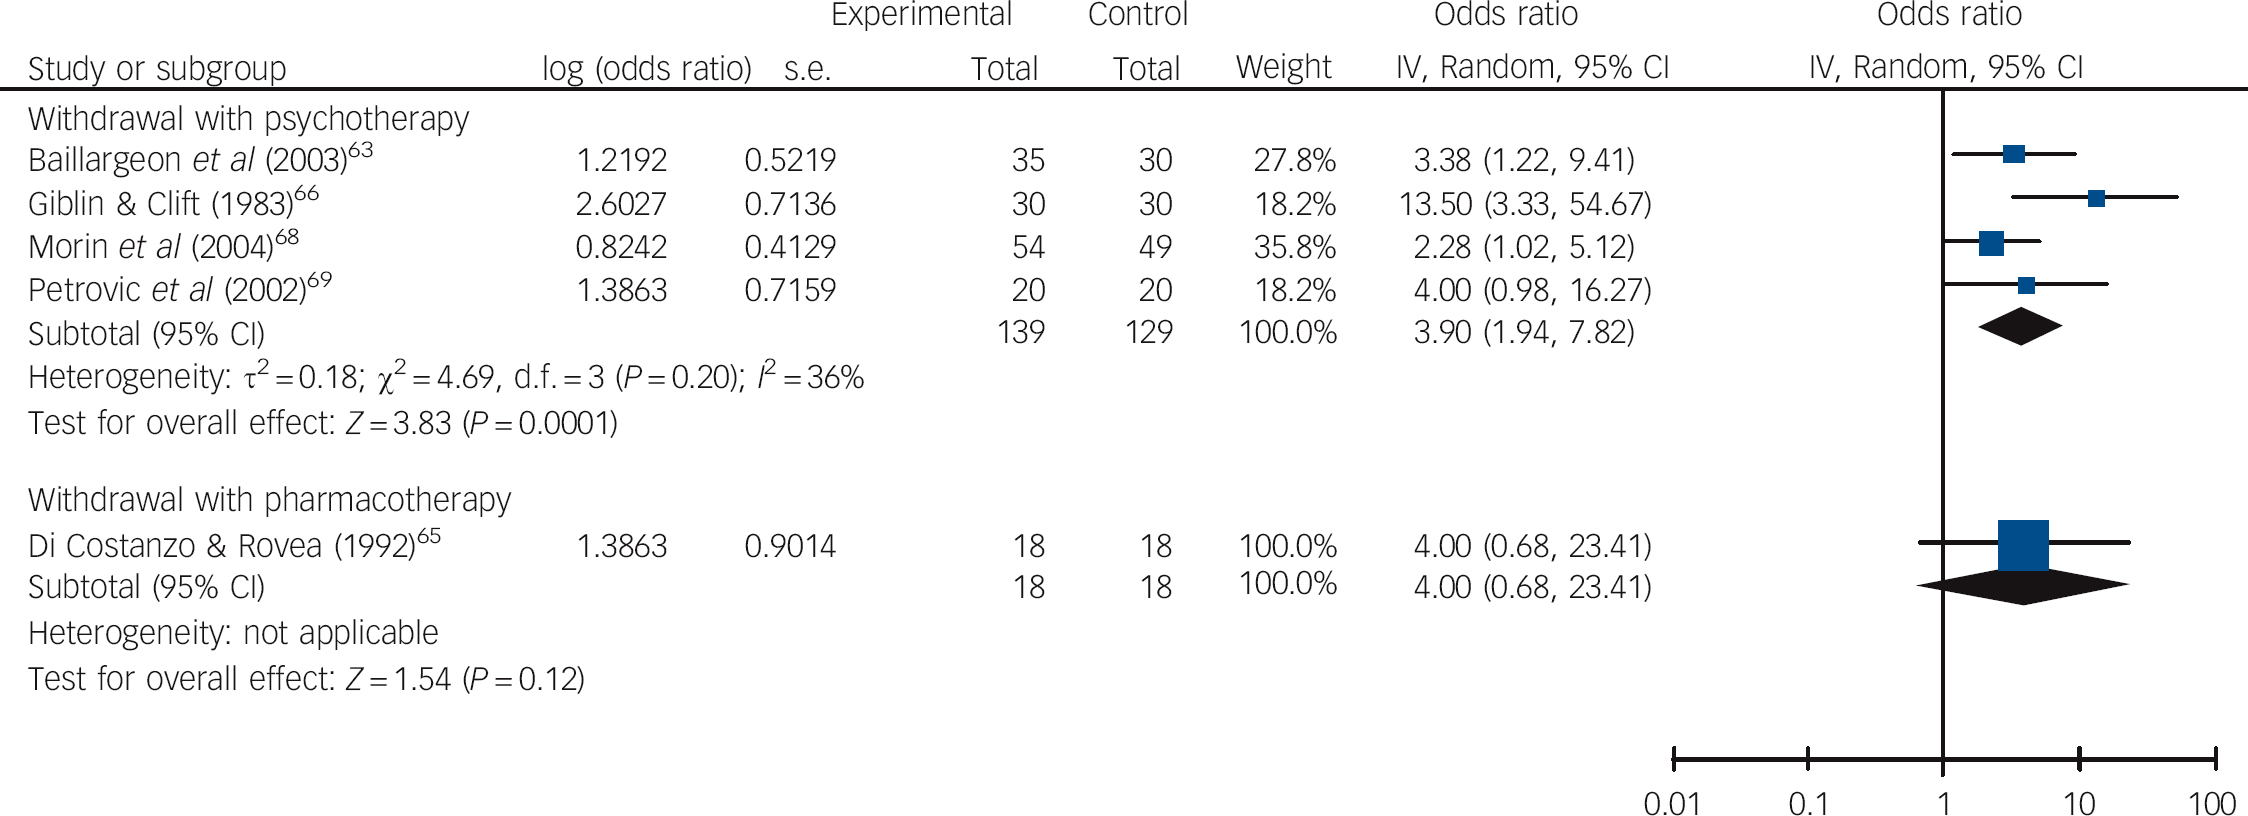Click the Baillargeon et al blue square marker

[x=2014, y=154]
